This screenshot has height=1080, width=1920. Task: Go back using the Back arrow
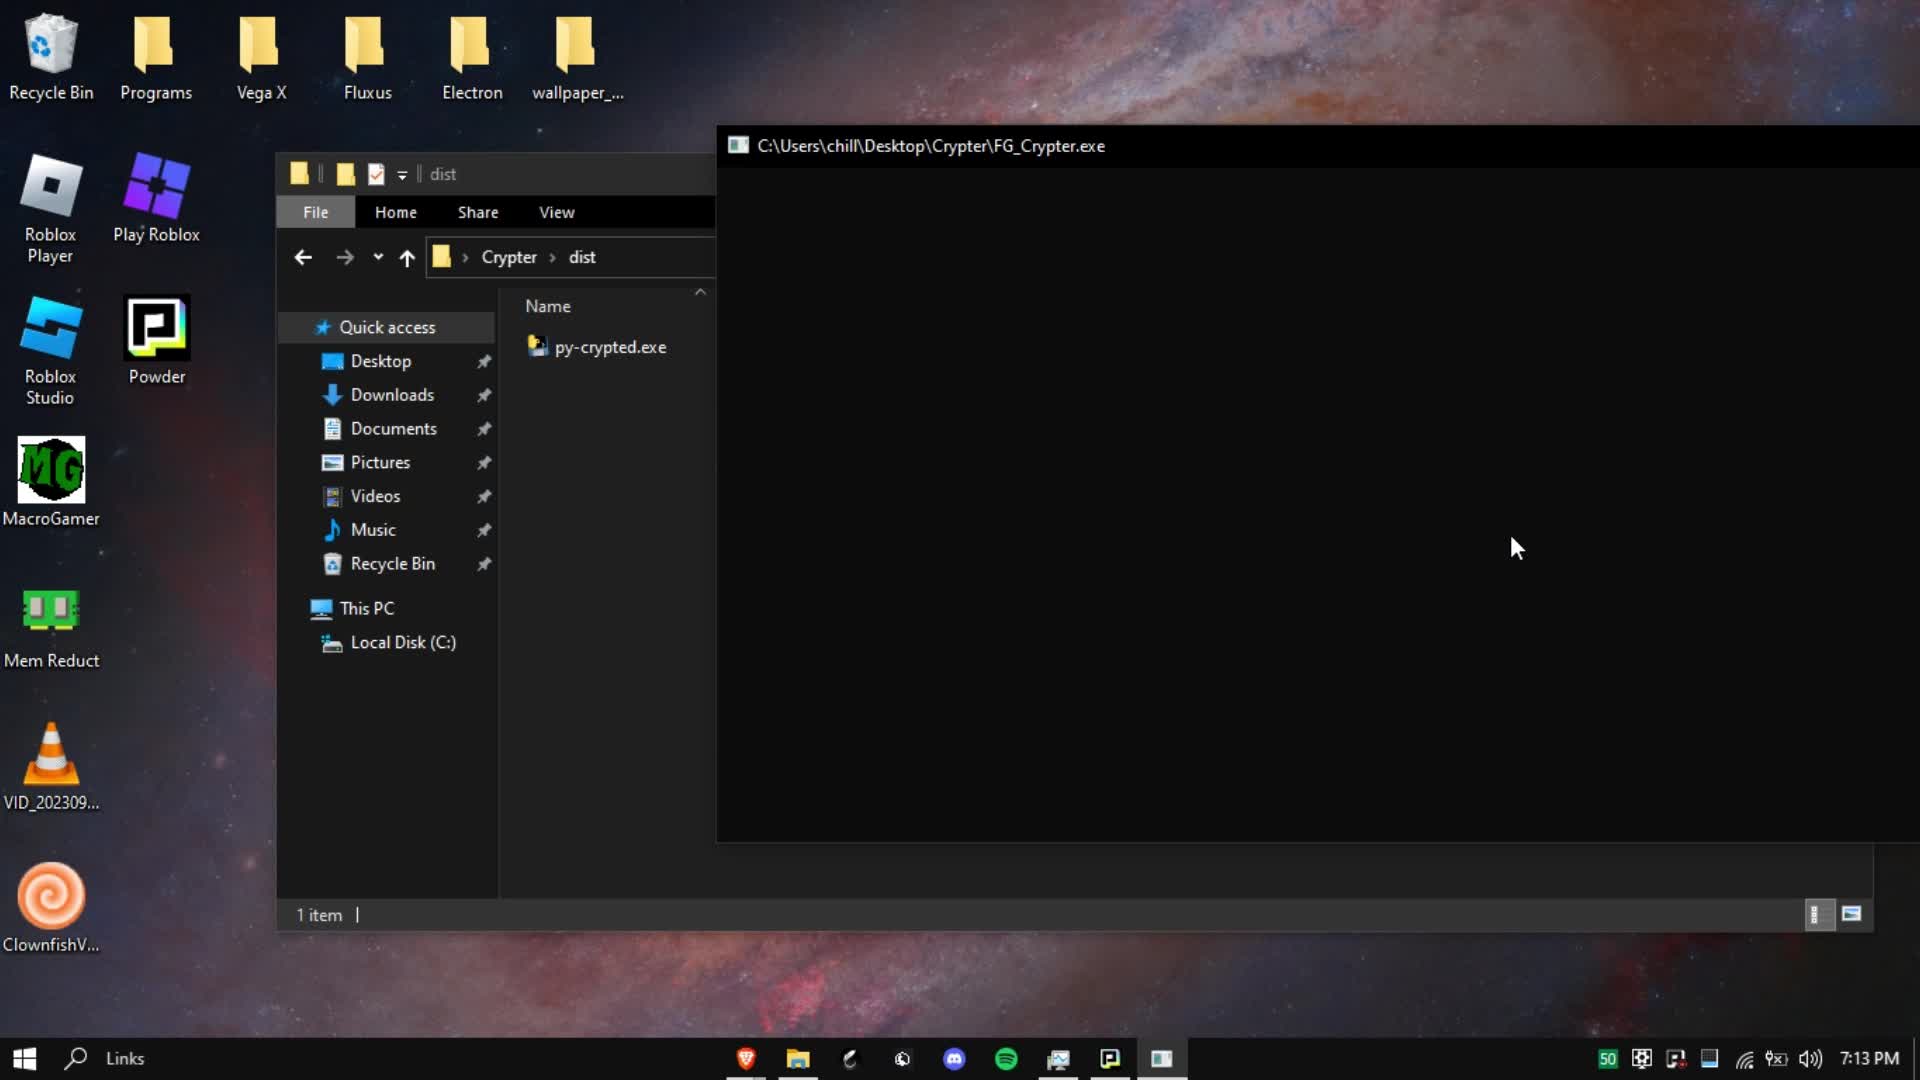pos(303,257)
